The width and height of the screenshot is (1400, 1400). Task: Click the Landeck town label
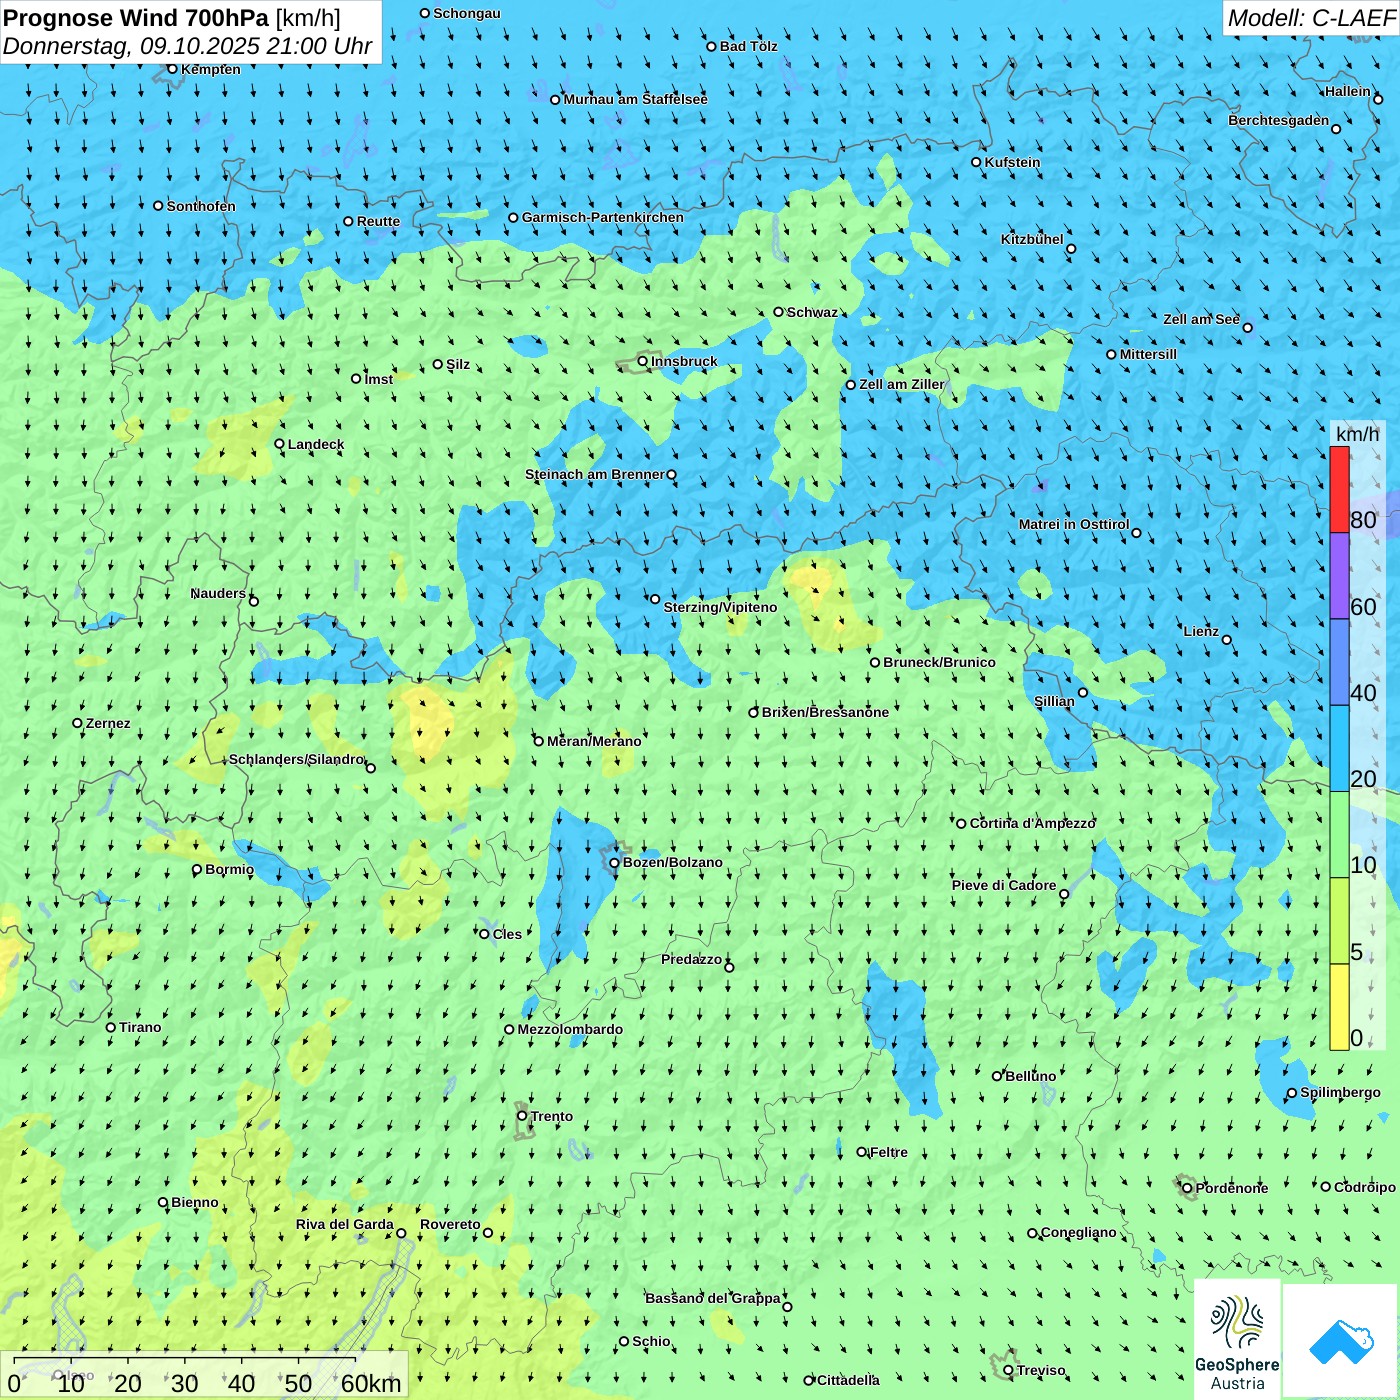tap(316, 444)
